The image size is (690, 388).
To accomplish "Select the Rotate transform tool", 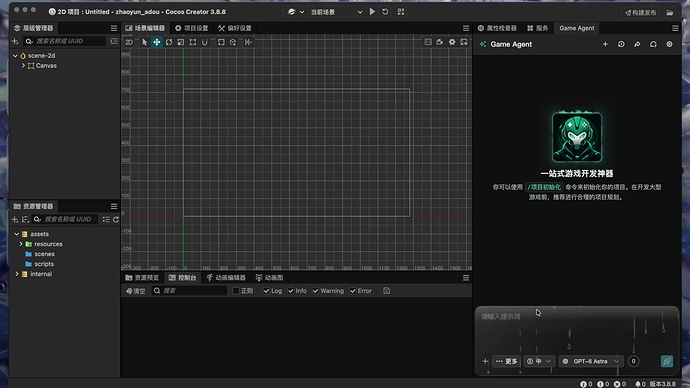I will point(169,42).
